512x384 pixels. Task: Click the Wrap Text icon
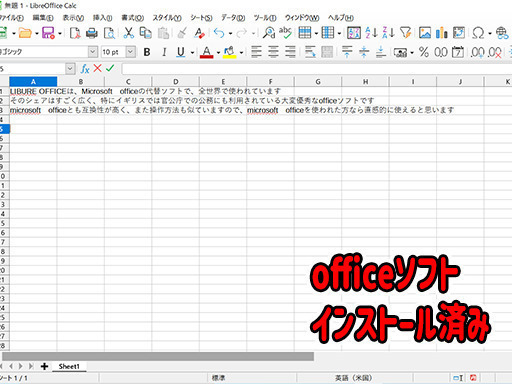tap(310, 52)
